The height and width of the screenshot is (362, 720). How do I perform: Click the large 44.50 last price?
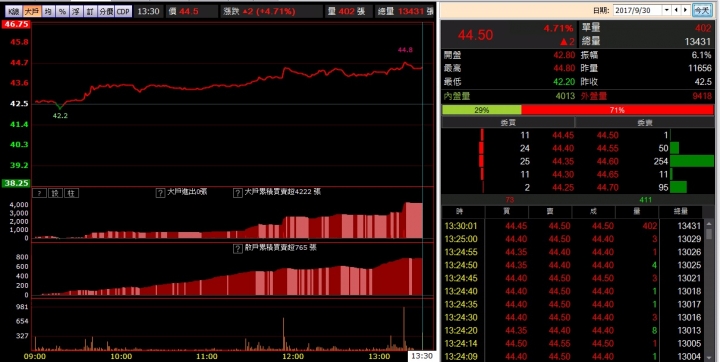(x=475, y=35)
